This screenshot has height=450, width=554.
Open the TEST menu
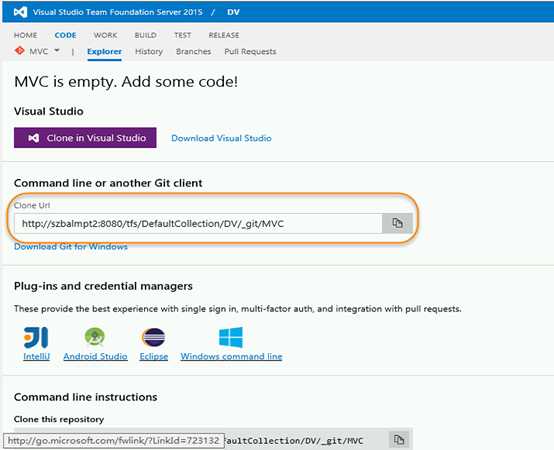[x=182, y=35]
